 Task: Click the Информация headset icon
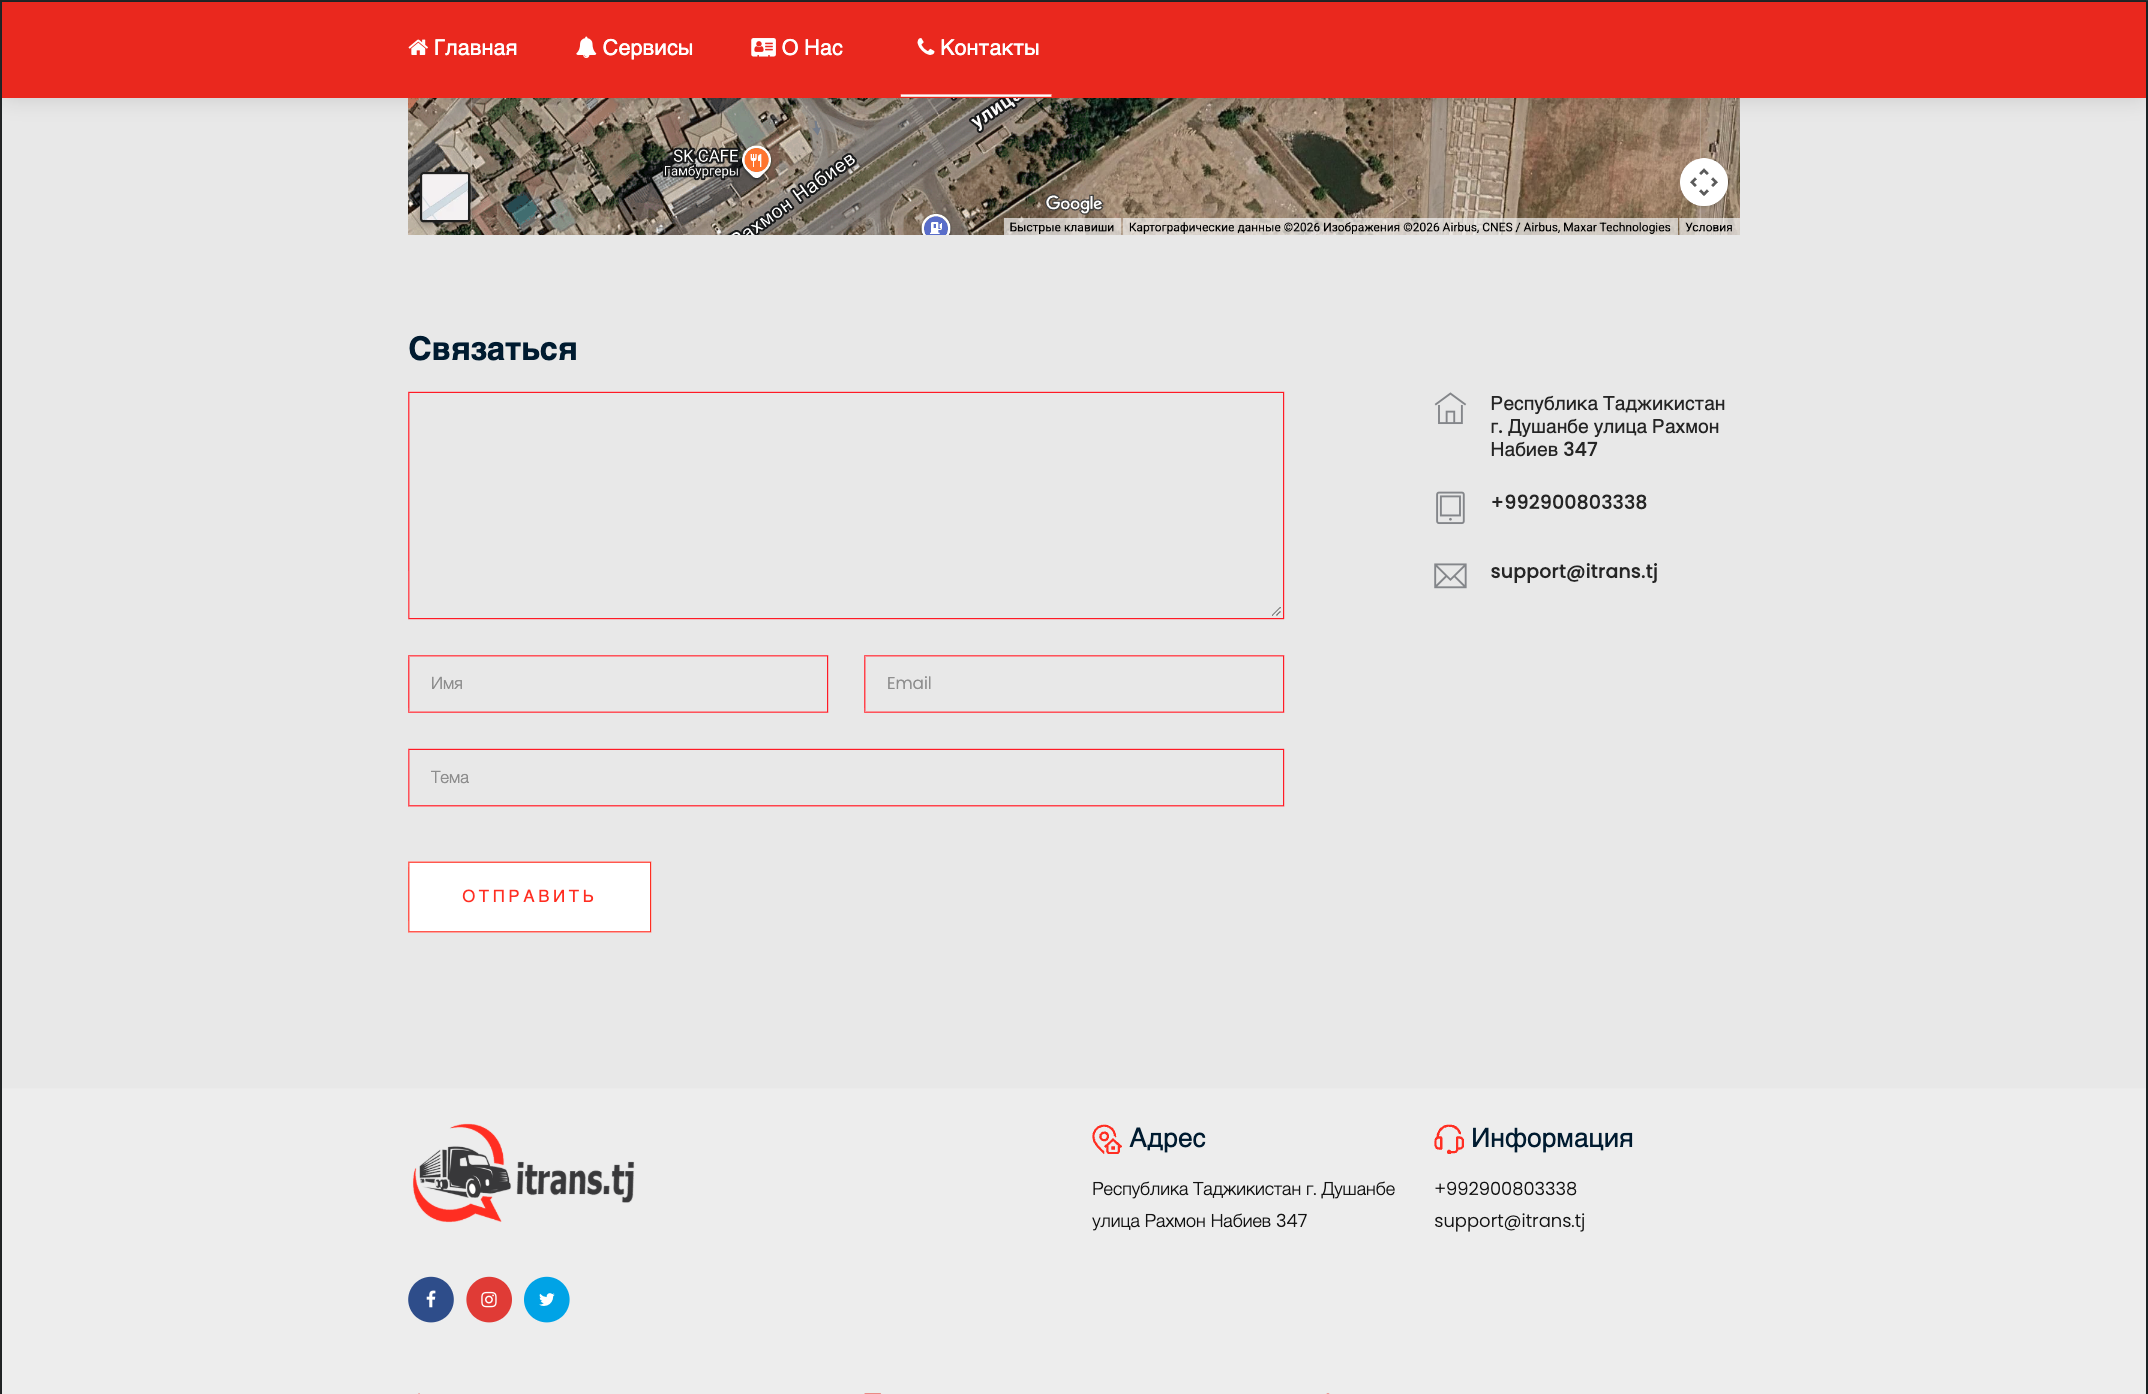coord(1449,1139)
